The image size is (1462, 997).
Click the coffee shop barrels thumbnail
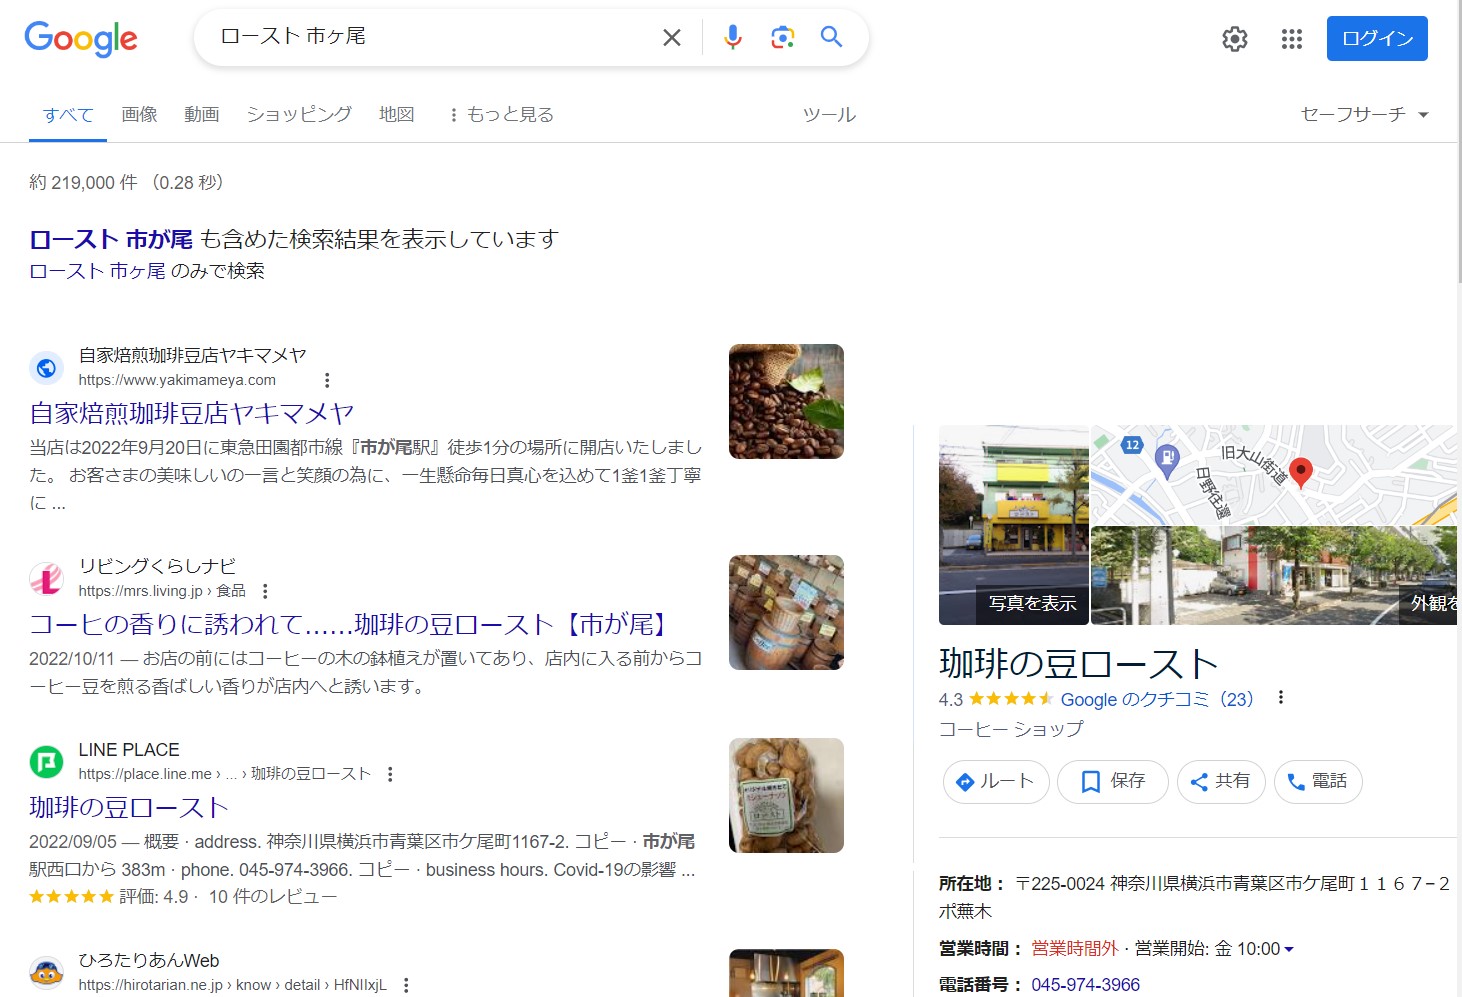[786, 612]
